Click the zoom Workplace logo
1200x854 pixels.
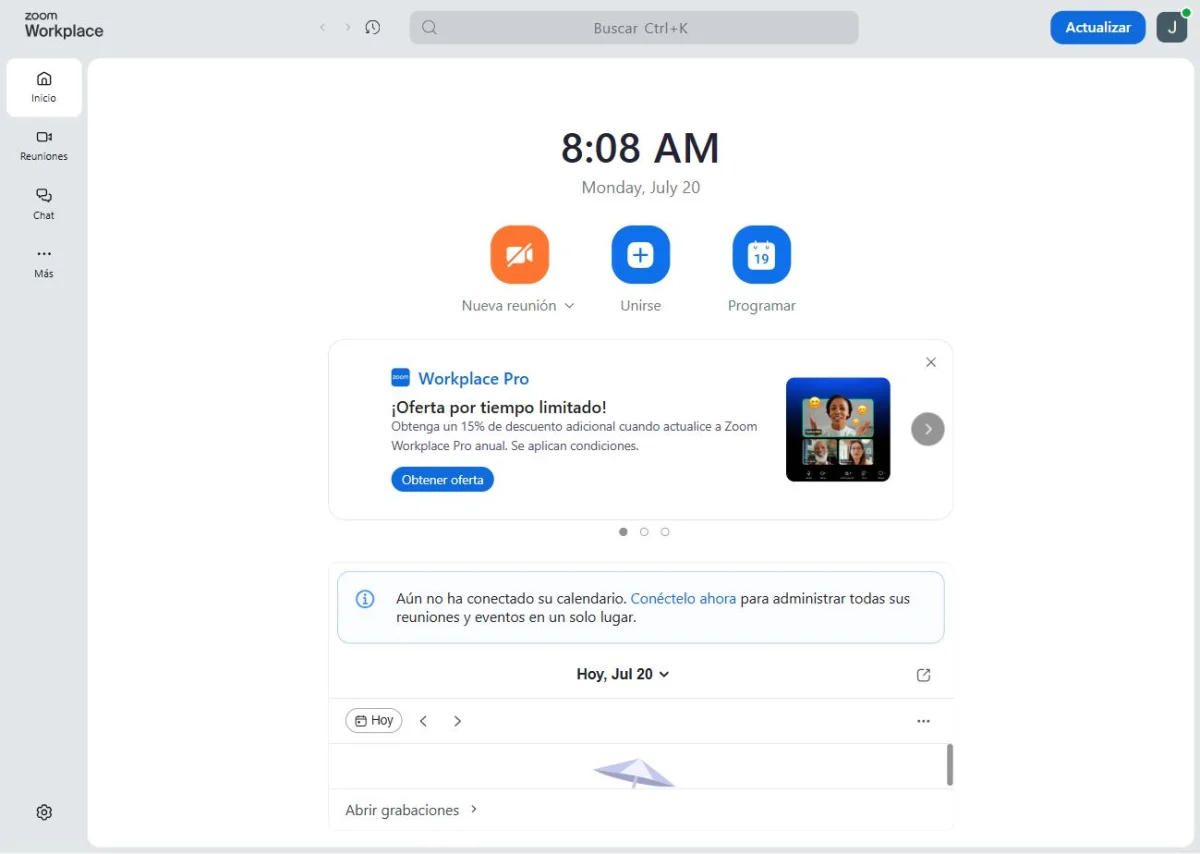[64, 26]
